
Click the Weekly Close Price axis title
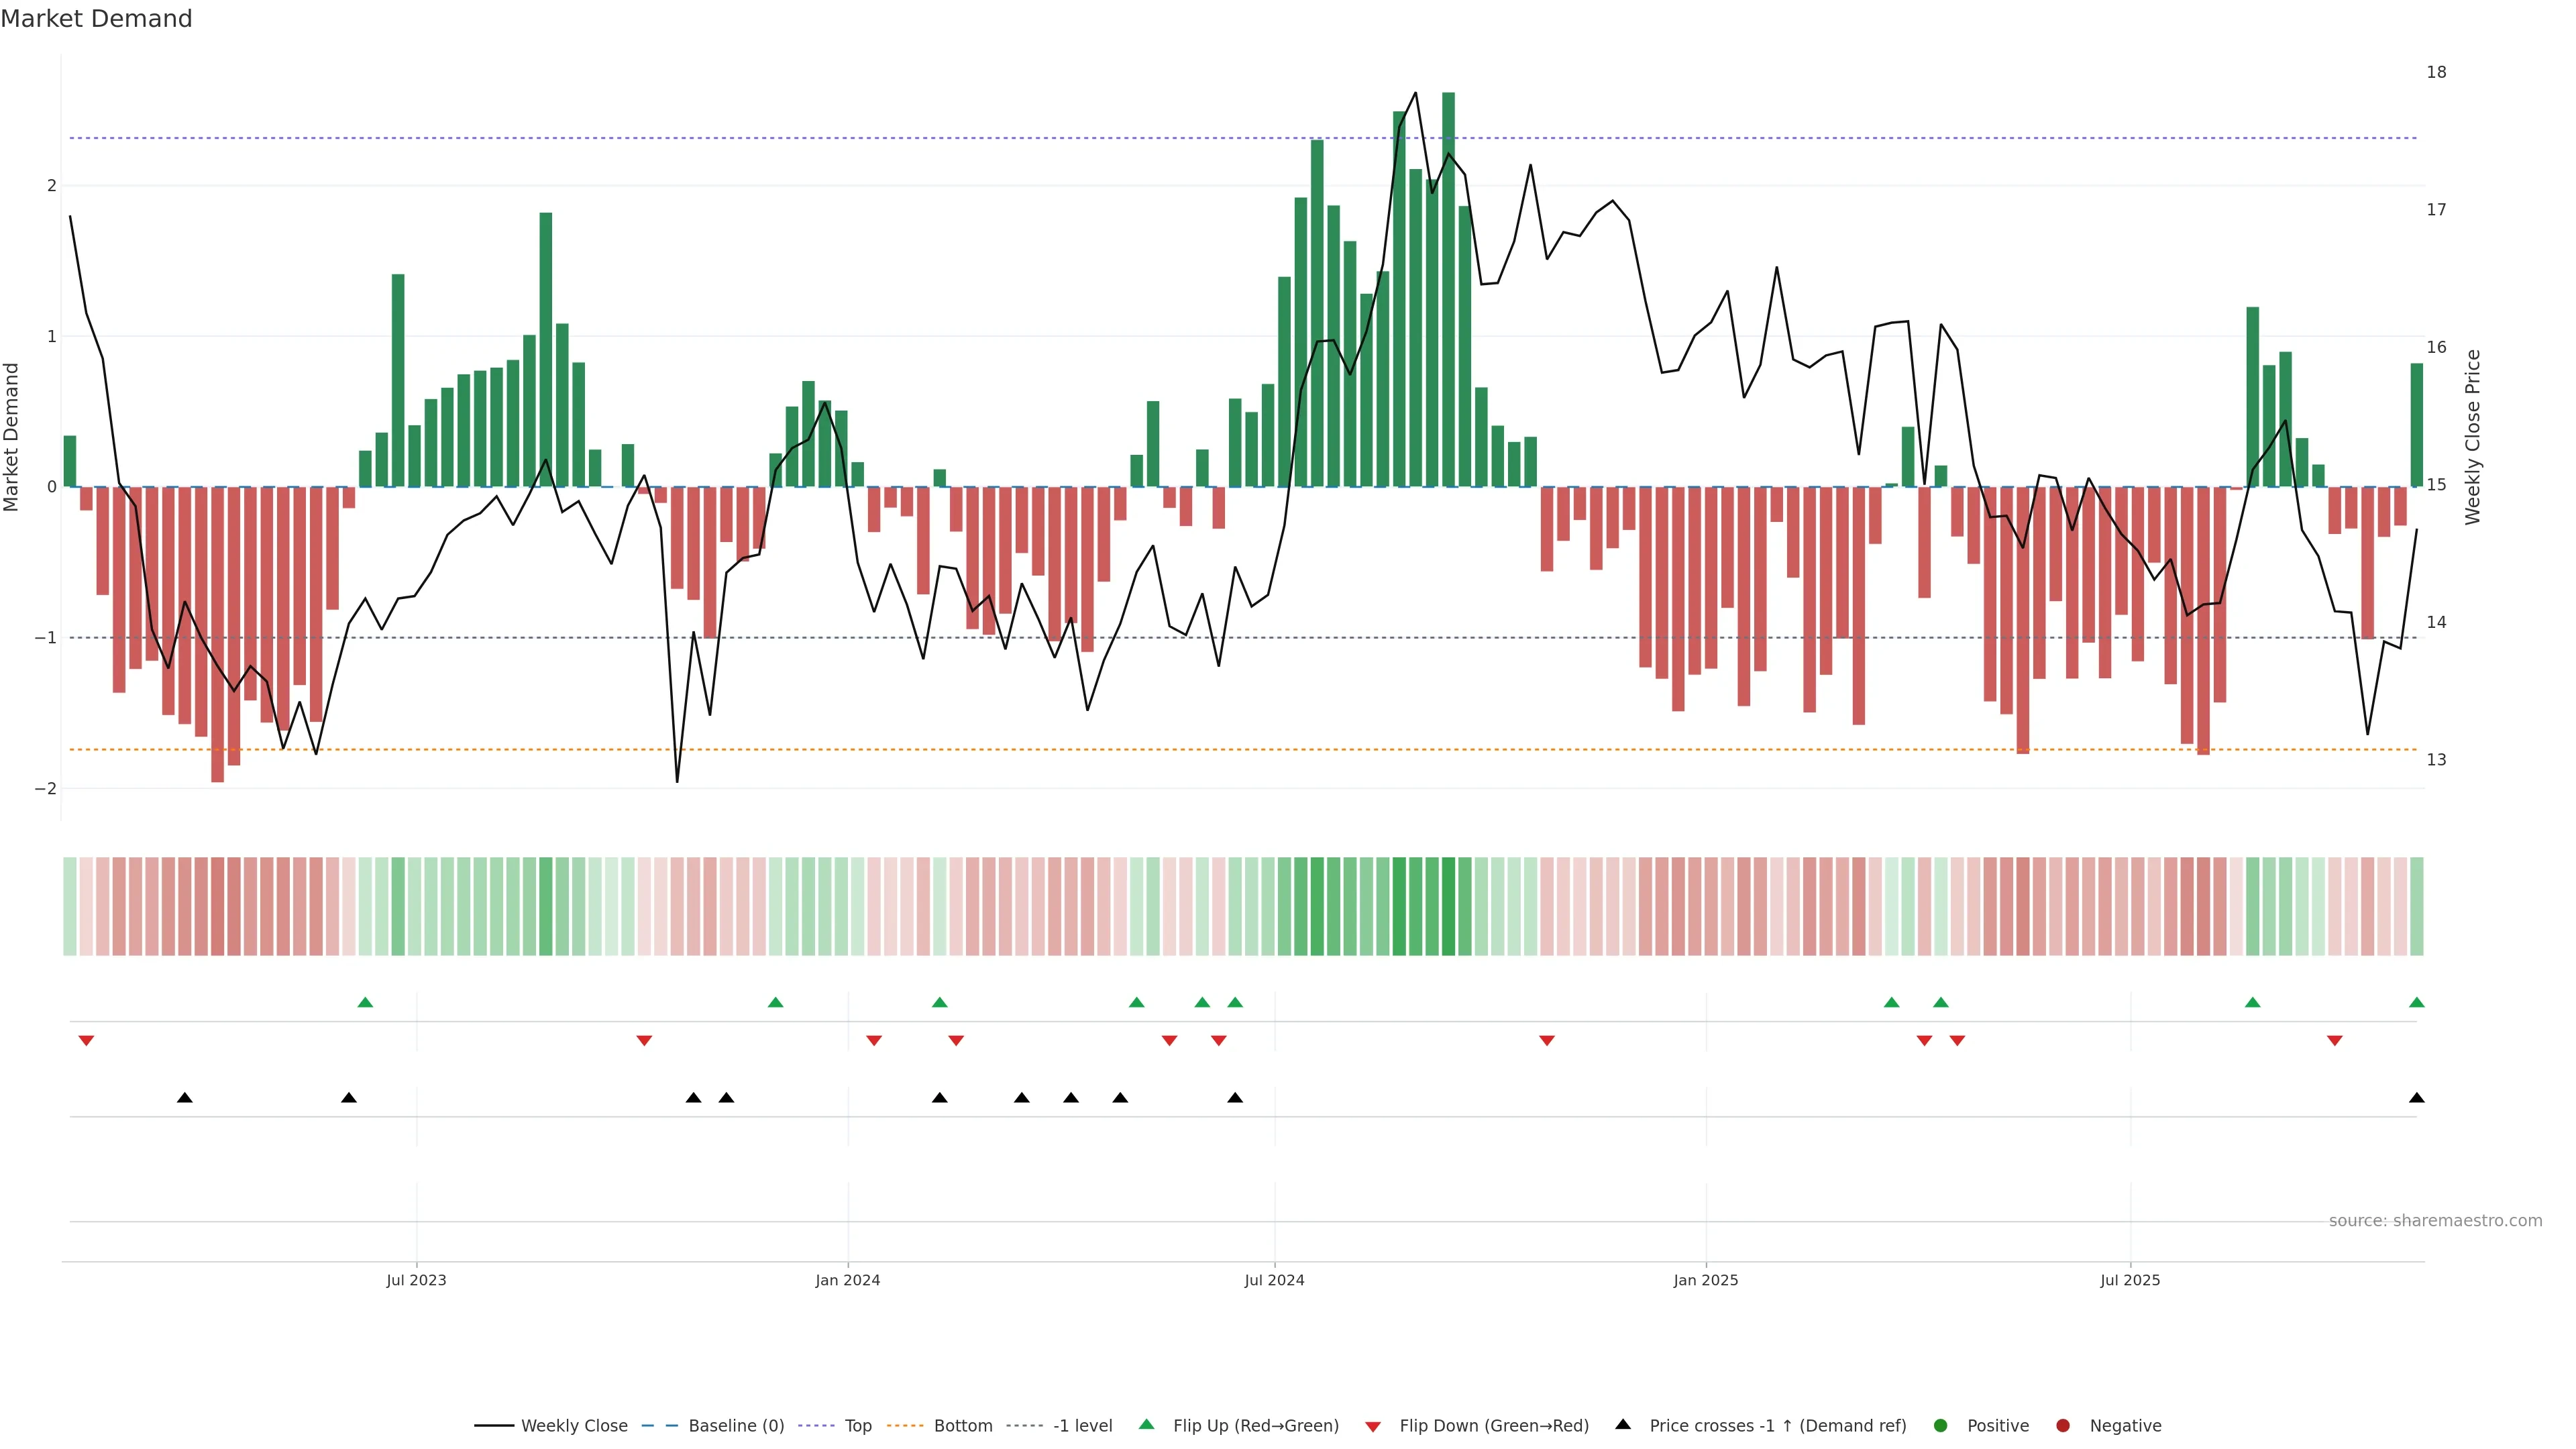click(x=2473, y=437)
